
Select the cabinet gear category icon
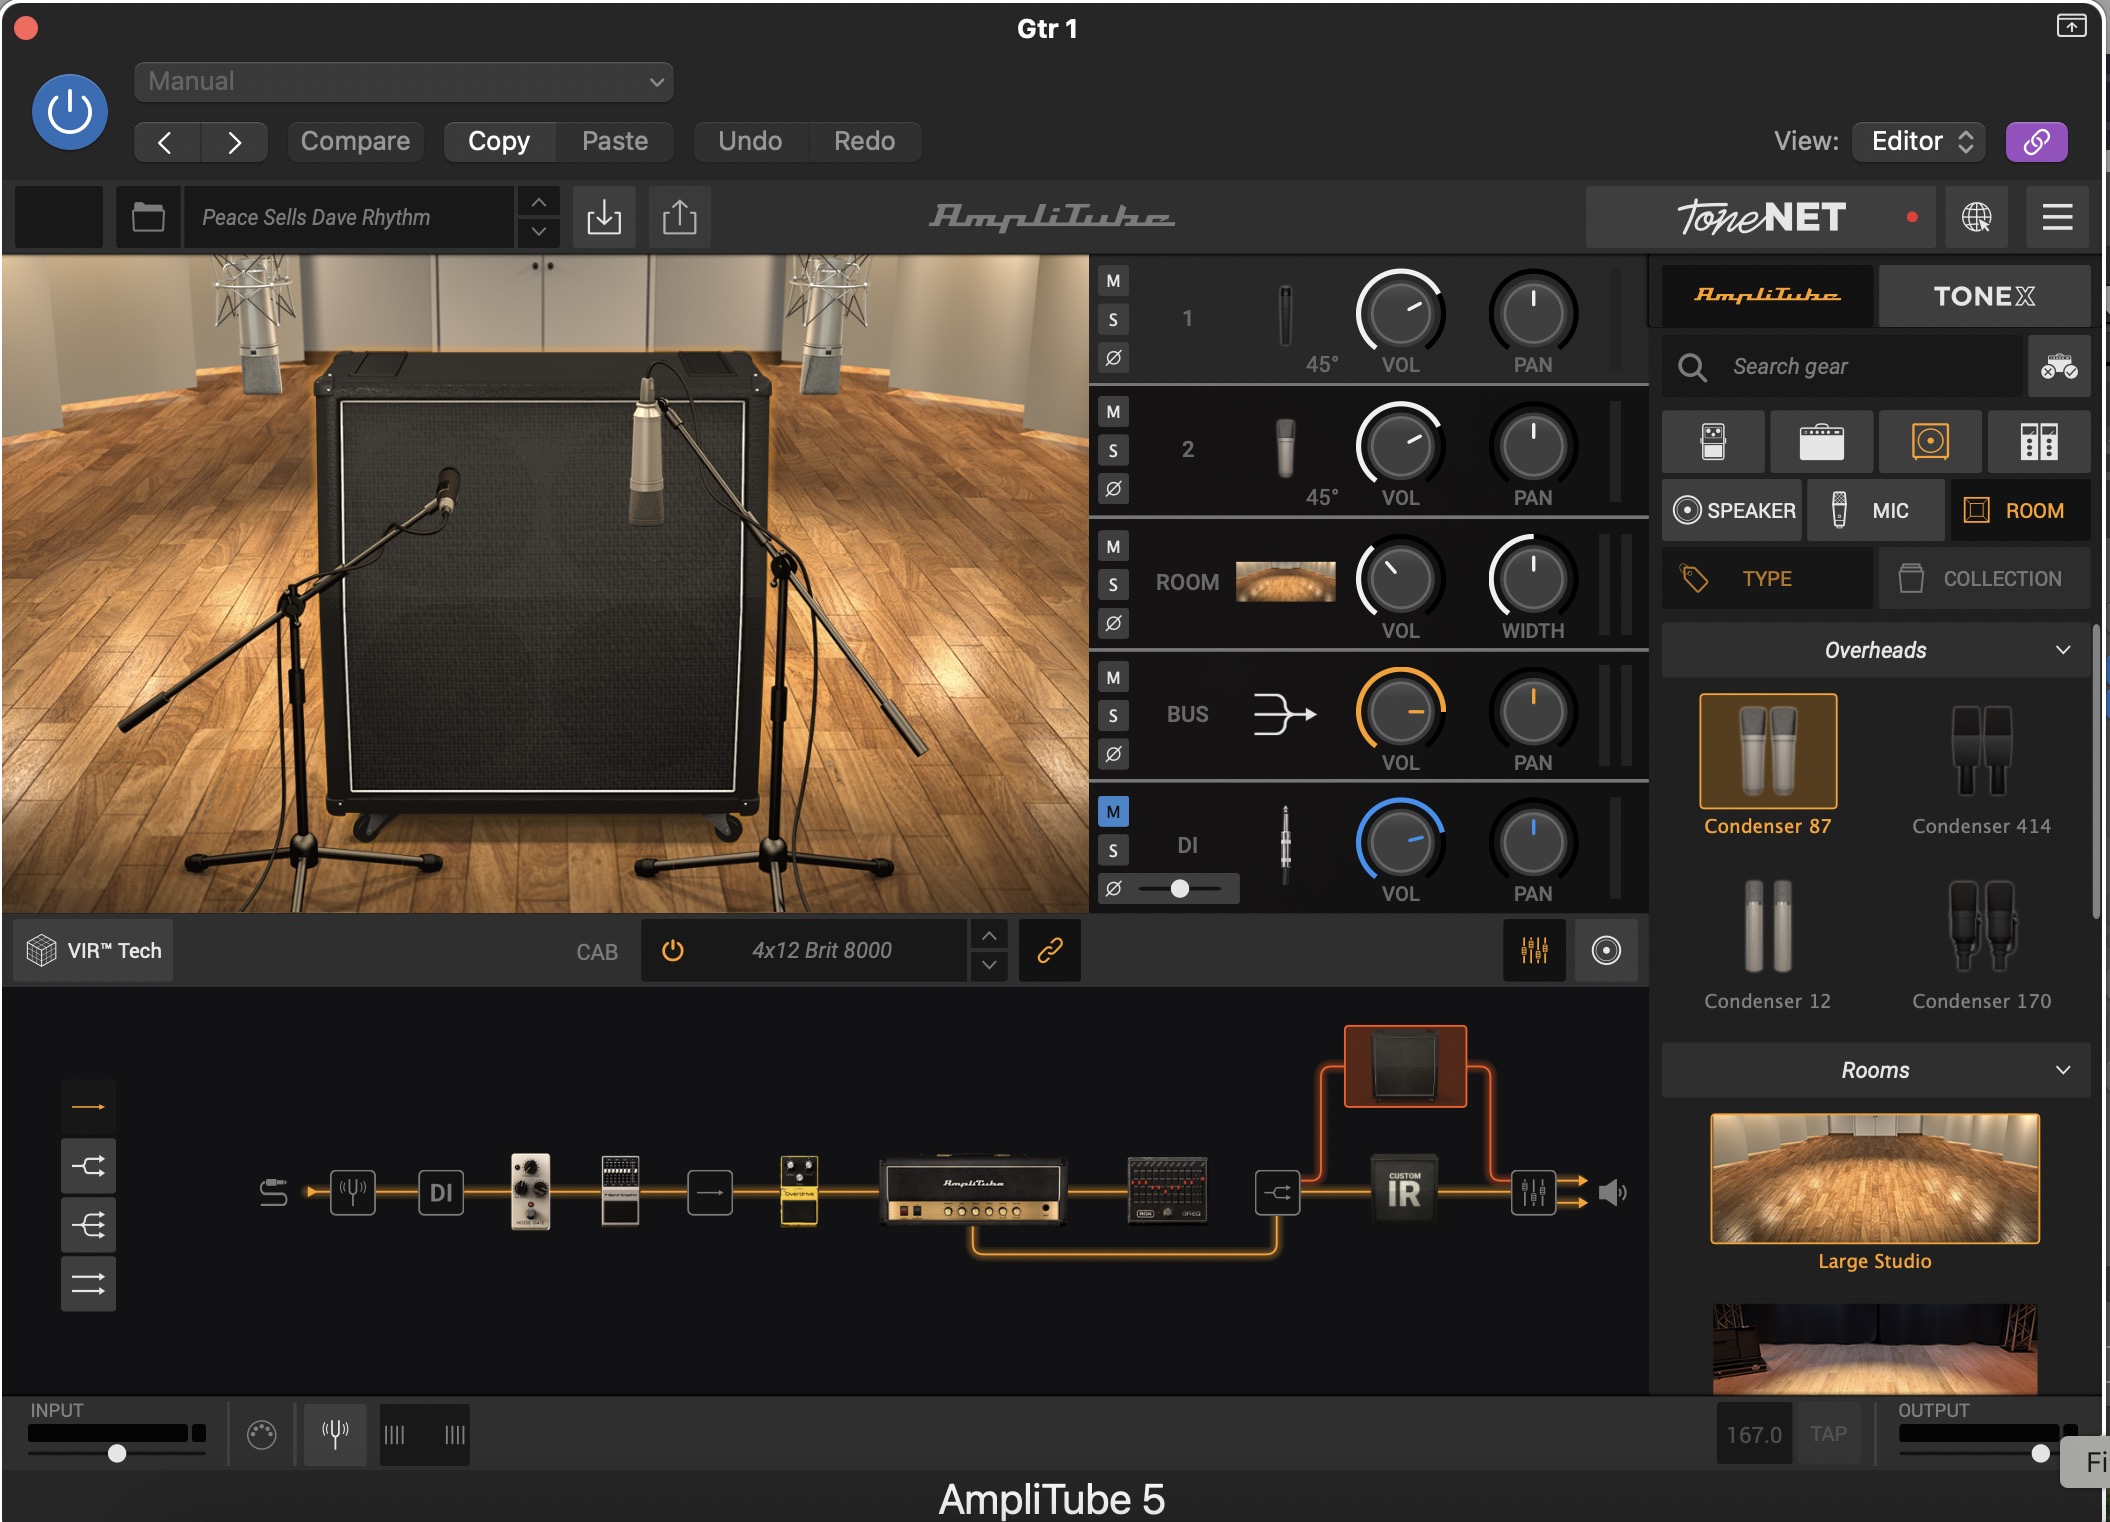pyautogui.click(x=1930, y=441)
